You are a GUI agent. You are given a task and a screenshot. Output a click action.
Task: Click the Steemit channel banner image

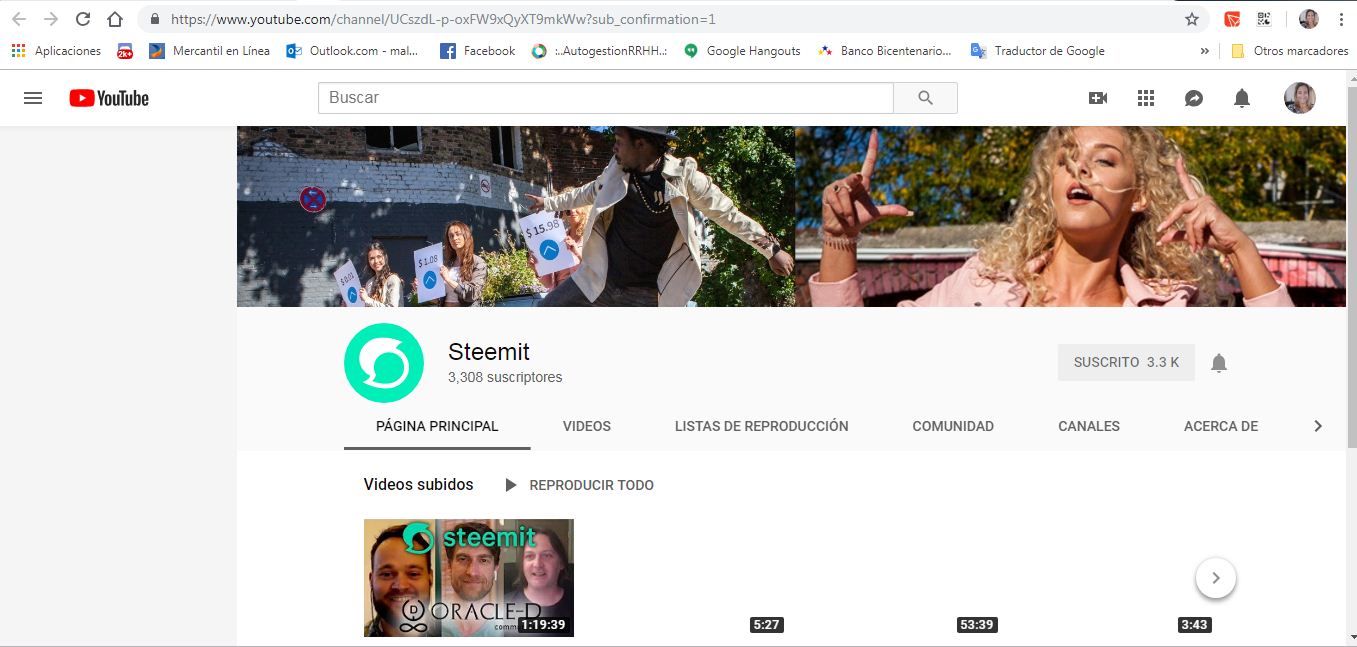pyautogui.click(x=791, y=216)
